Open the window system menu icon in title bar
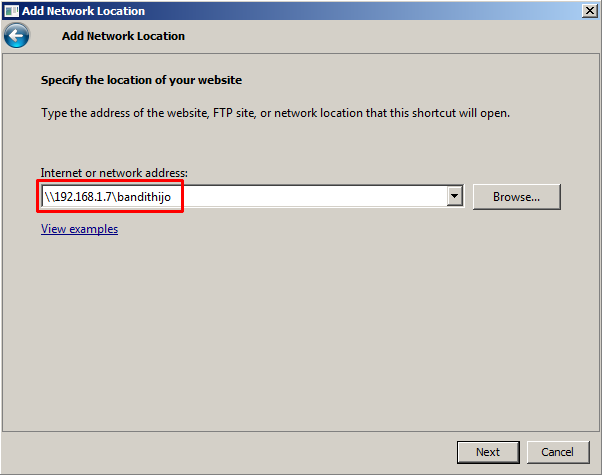The image size is (602, 475). tap(9, 10)
